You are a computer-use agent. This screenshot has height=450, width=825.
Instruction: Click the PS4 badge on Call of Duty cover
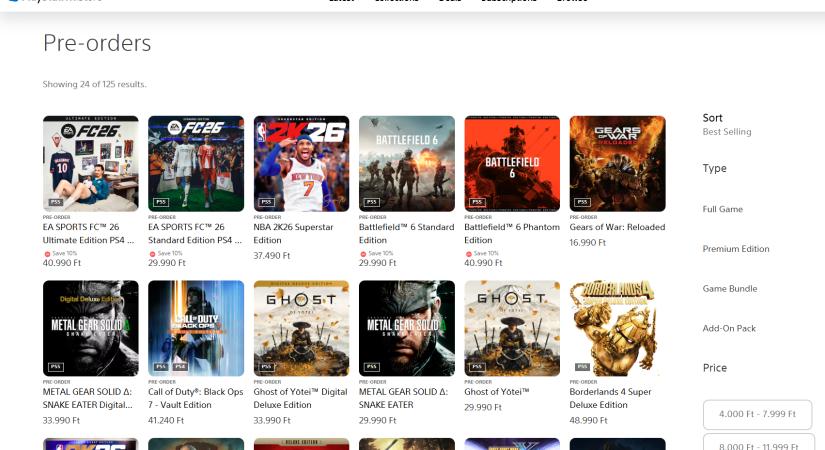point(180,367)
